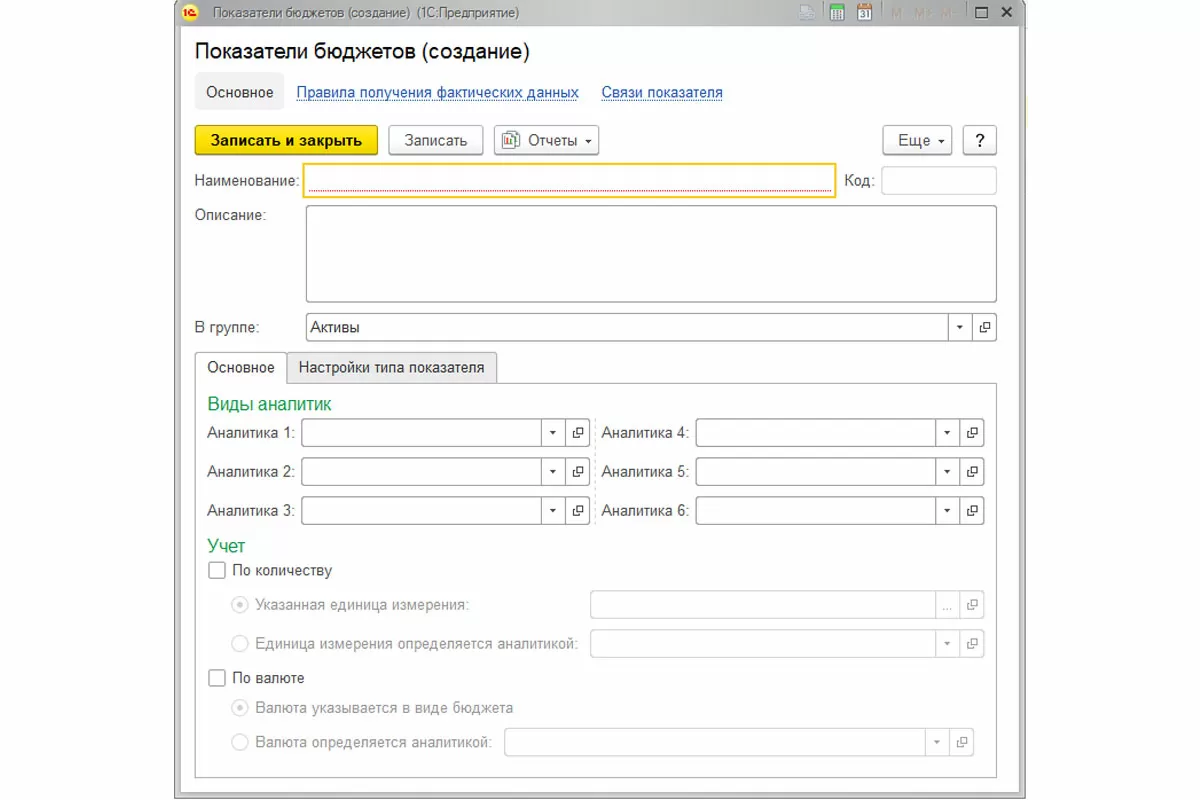1200x800 pixels.
Task: Expand the Аналитика 5 dropdown
Action: coord(947,472)
